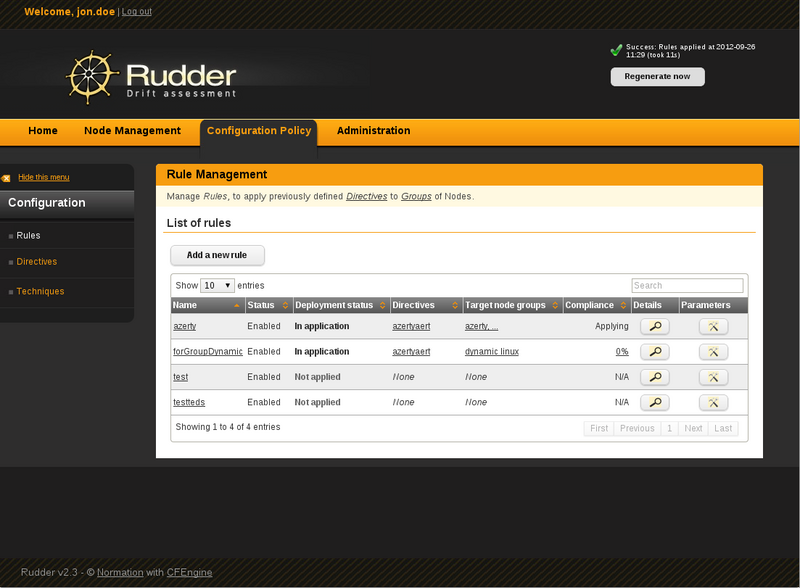
Task: Open azertyaert directive in azerty row
Action: coord(411,326)
